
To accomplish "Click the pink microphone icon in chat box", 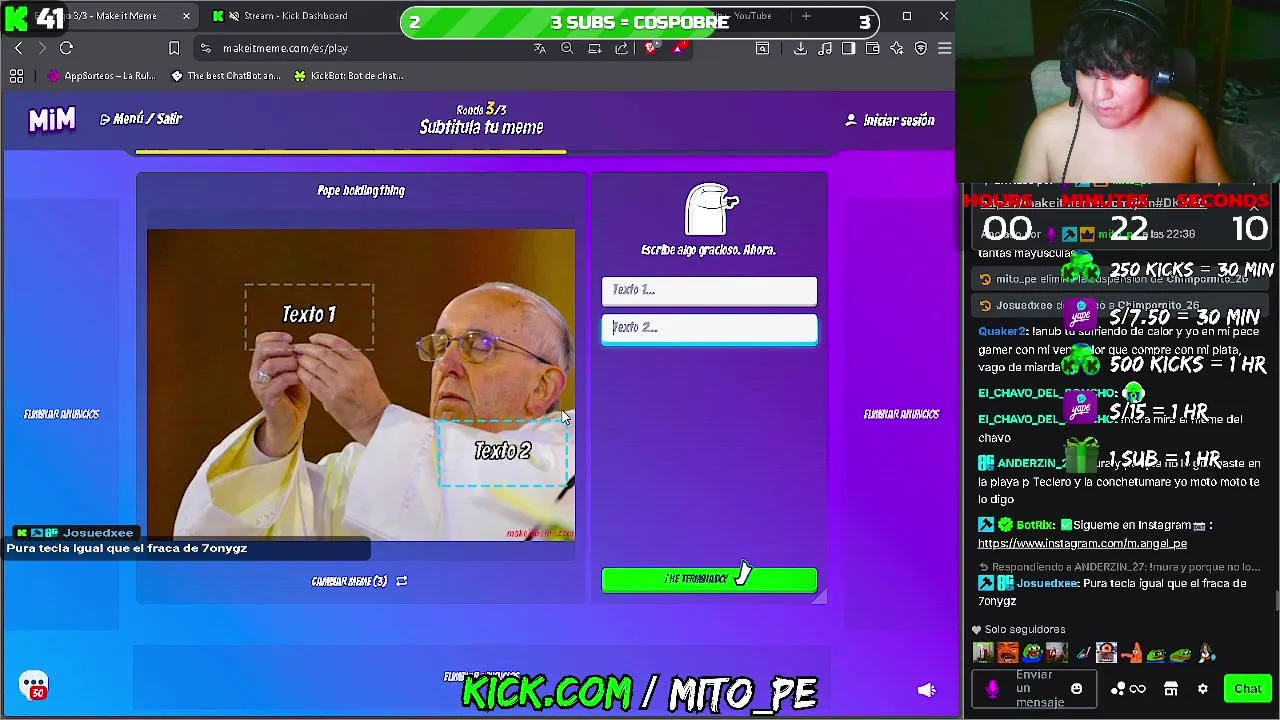I will click(992, 689).
